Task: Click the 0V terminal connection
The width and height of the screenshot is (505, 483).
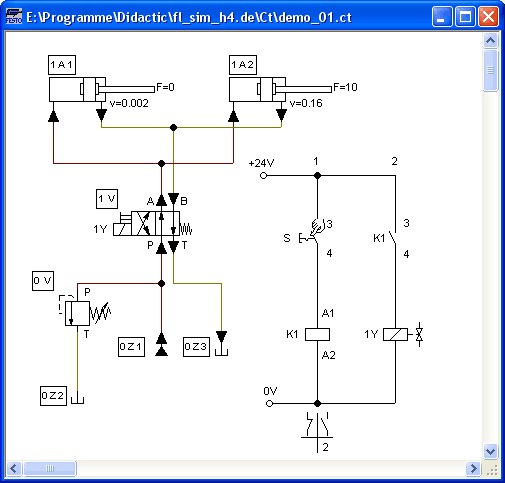Action: 270,403
